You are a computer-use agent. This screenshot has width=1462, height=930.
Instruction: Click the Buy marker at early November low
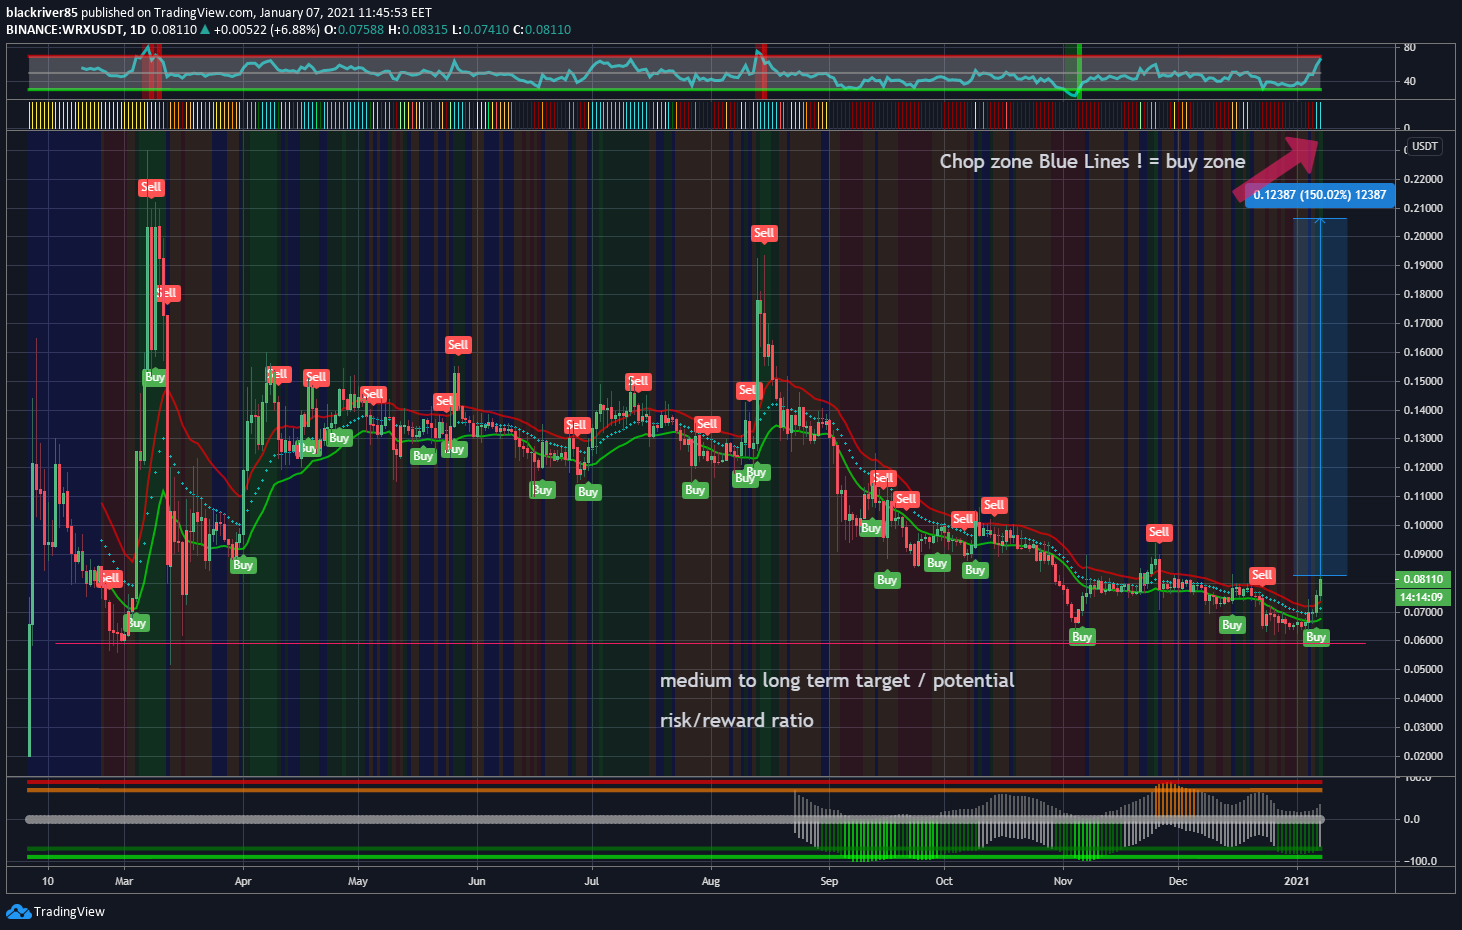[1082, 636]
